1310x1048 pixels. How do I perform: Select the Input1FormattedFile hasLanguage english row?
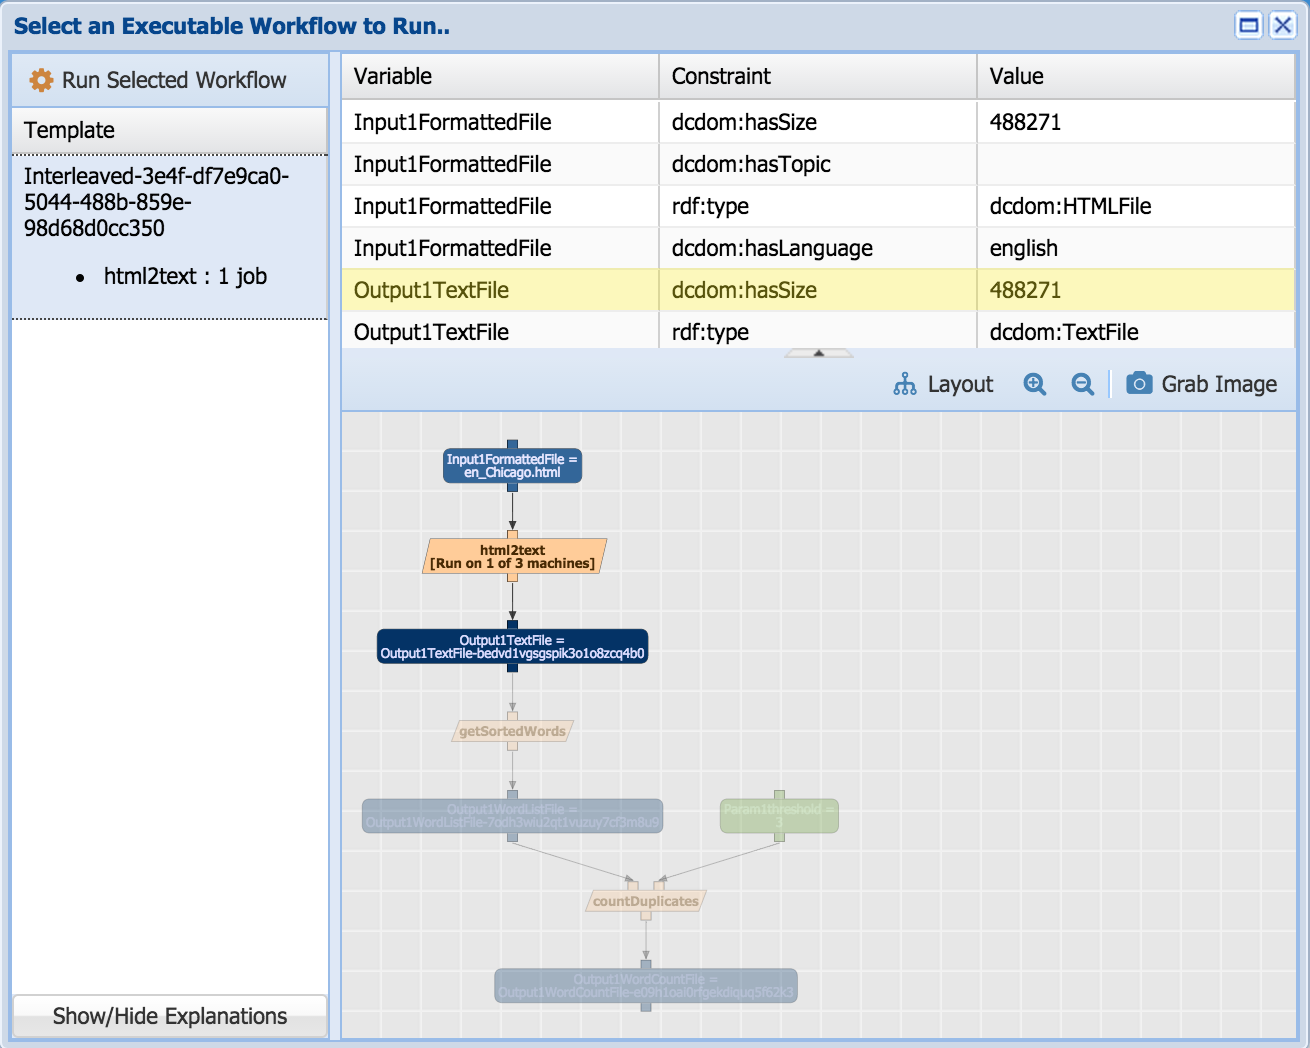coord(817,248)
